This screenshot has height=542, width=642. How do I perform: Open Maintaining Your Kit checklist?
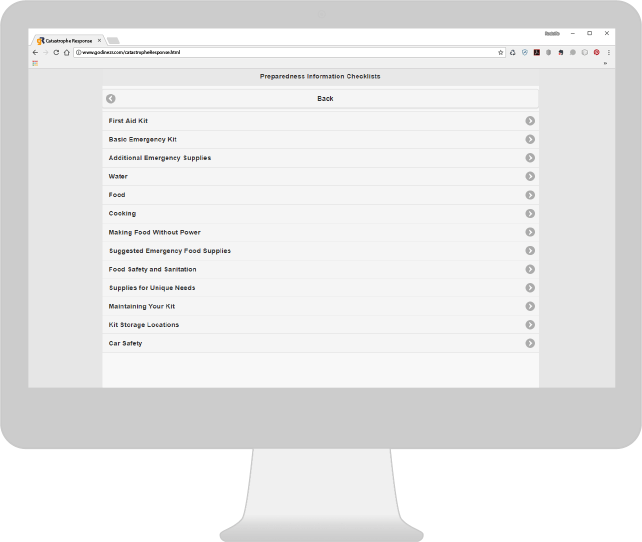click(320, 306)
